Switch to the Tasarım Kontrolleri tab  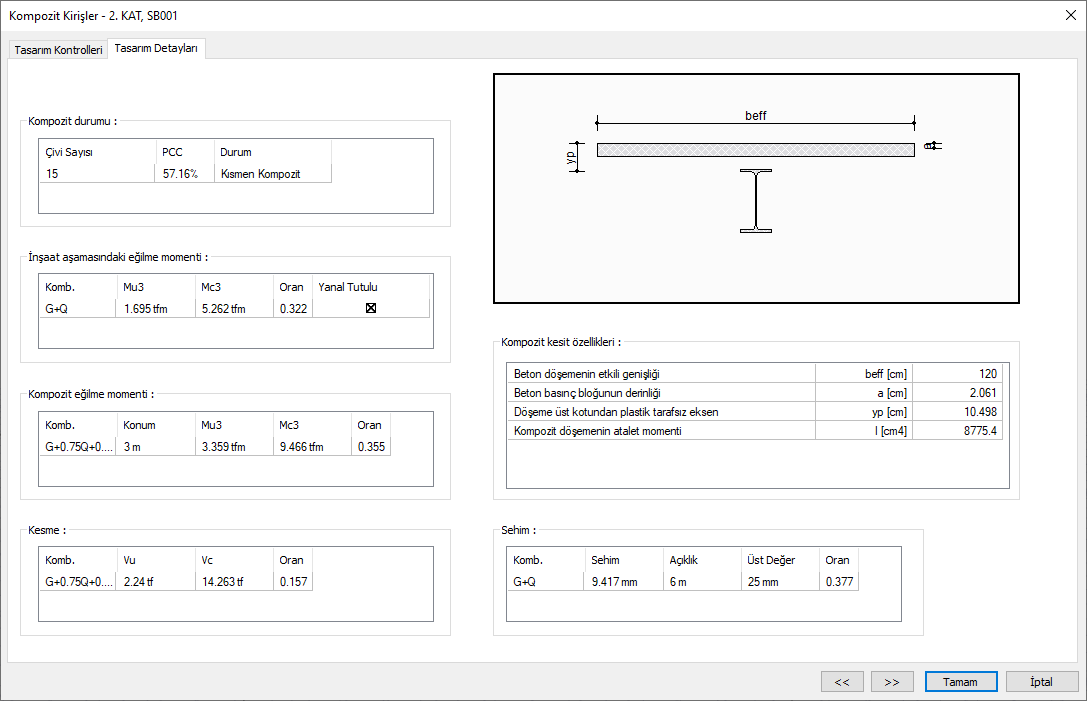tap(58, 49)
